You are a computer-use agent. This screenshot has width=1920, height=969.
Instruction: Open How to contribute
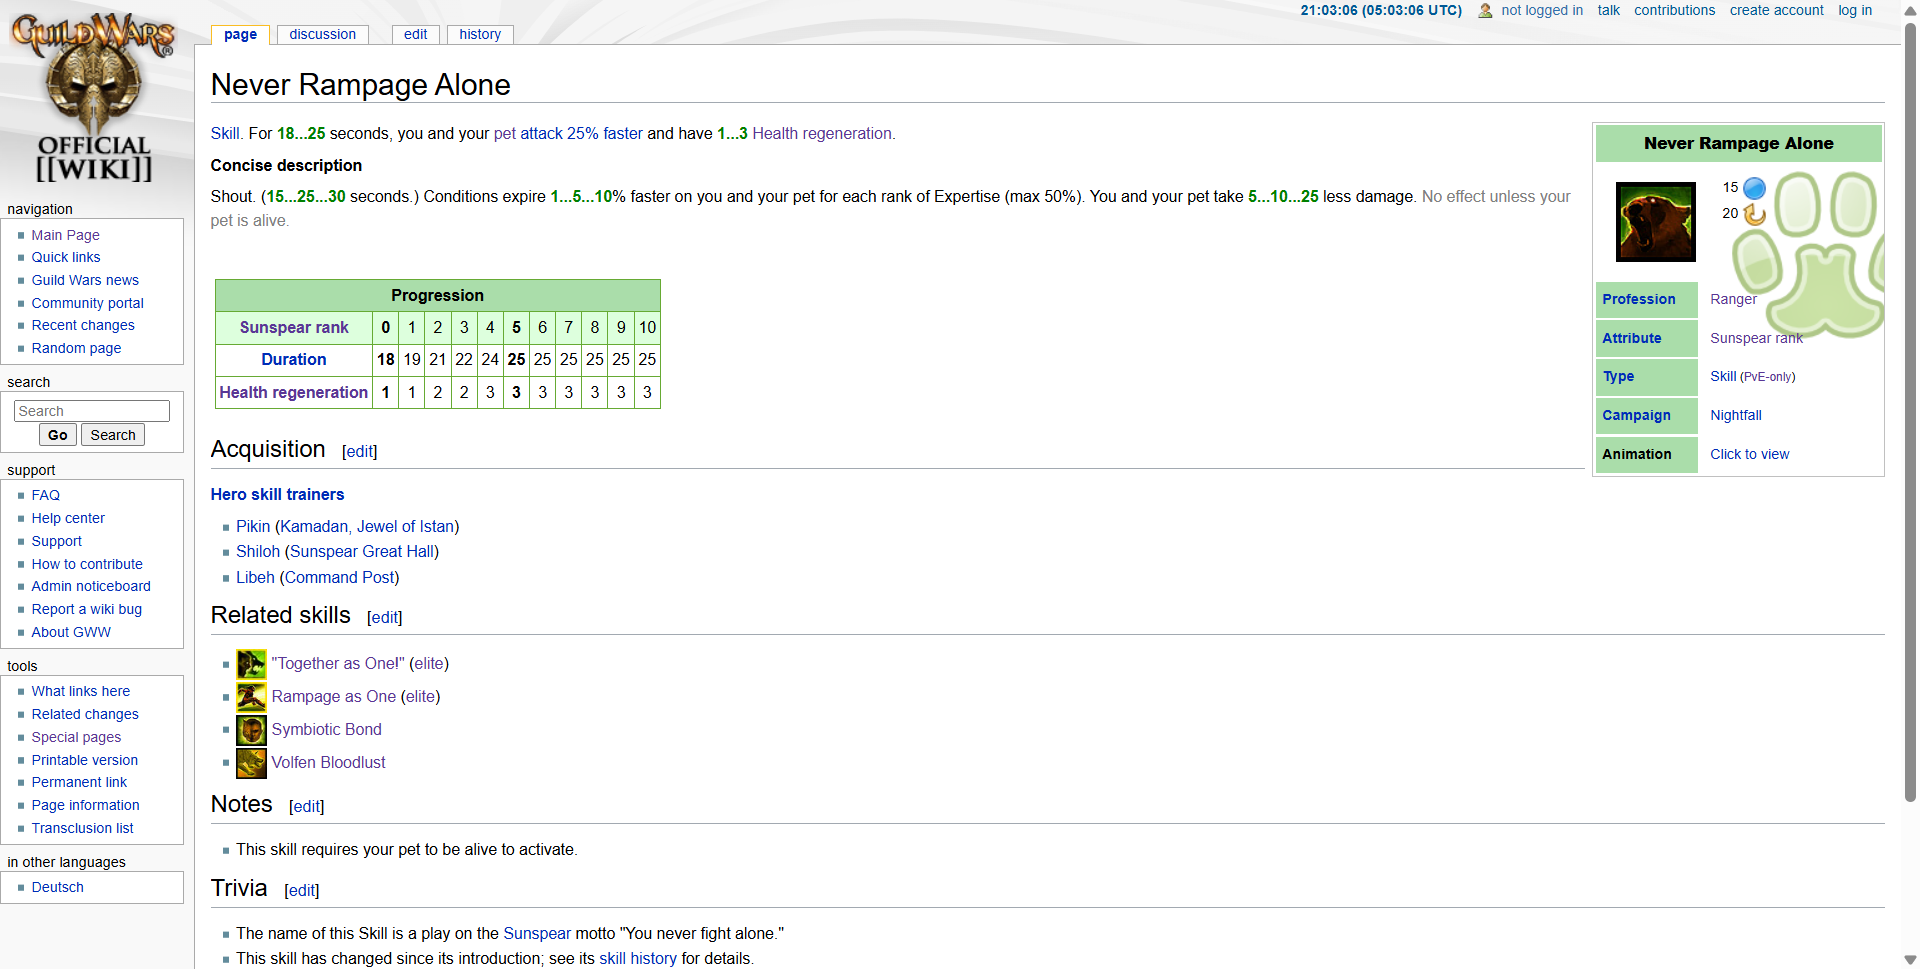(x=87, y=564)
